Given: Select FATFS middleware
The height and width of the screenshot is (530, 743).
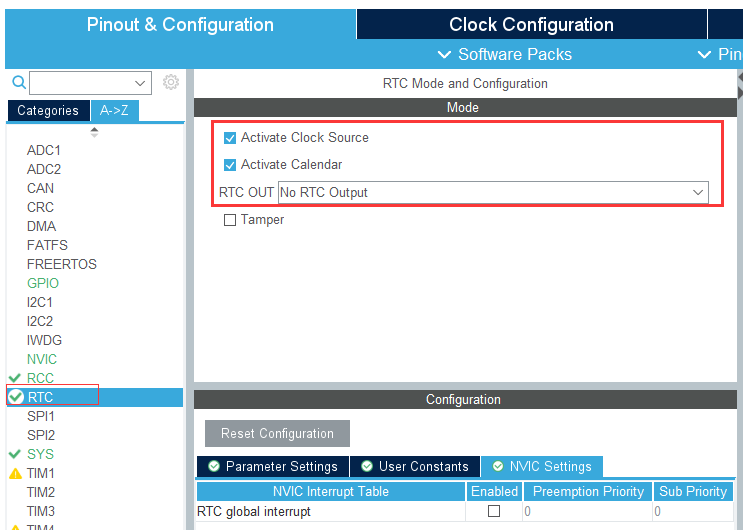Looking at the screenshot, I should point(47,245).
